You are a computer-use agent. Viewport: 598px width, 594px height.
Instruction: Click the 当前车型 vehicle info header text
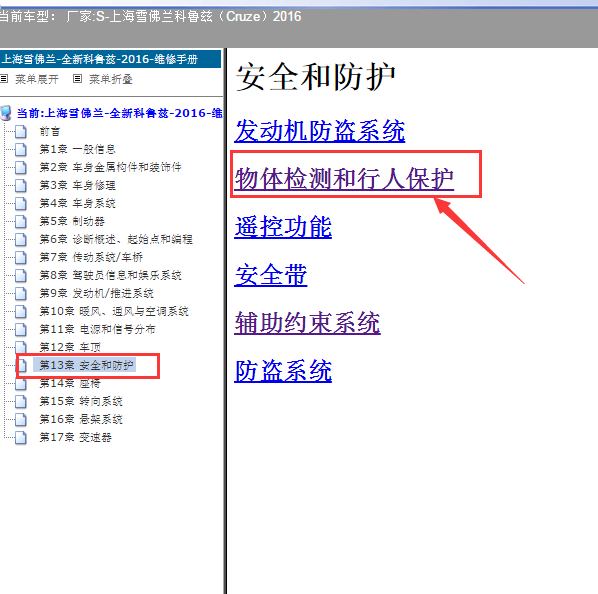point(150,17)
